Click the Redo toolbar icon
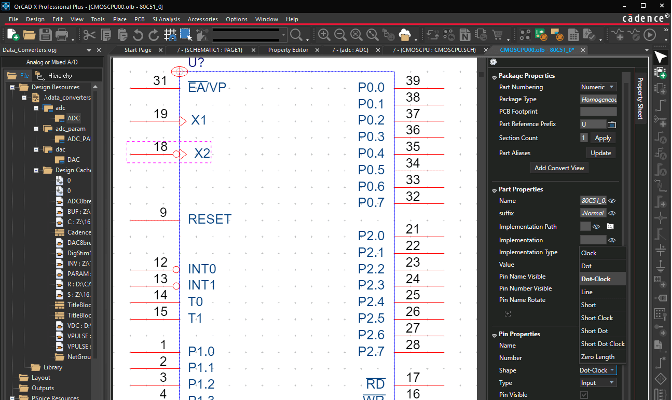 pos(153,35)
